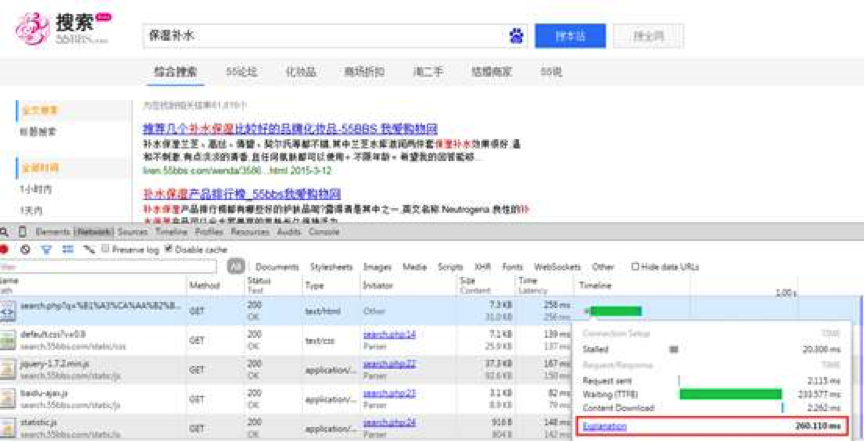Select the 淘二手 page tab
Viewport: 865px width, 442px height.
coord(428,72)
